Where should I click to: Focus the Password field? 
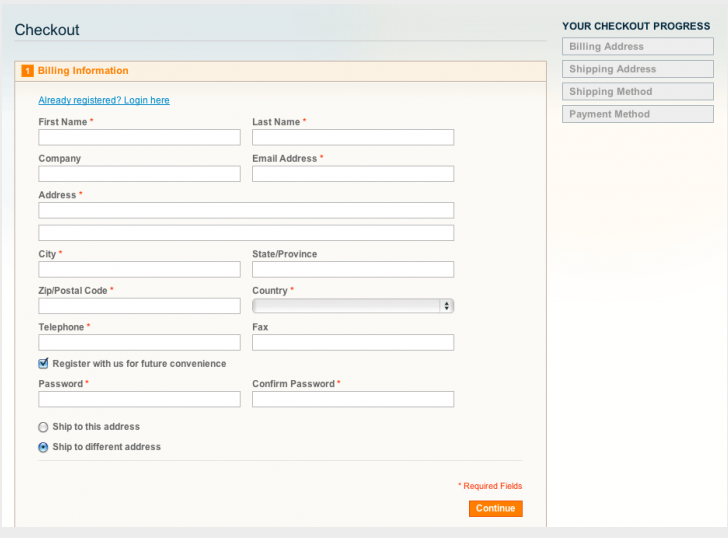tap(139, 399)
